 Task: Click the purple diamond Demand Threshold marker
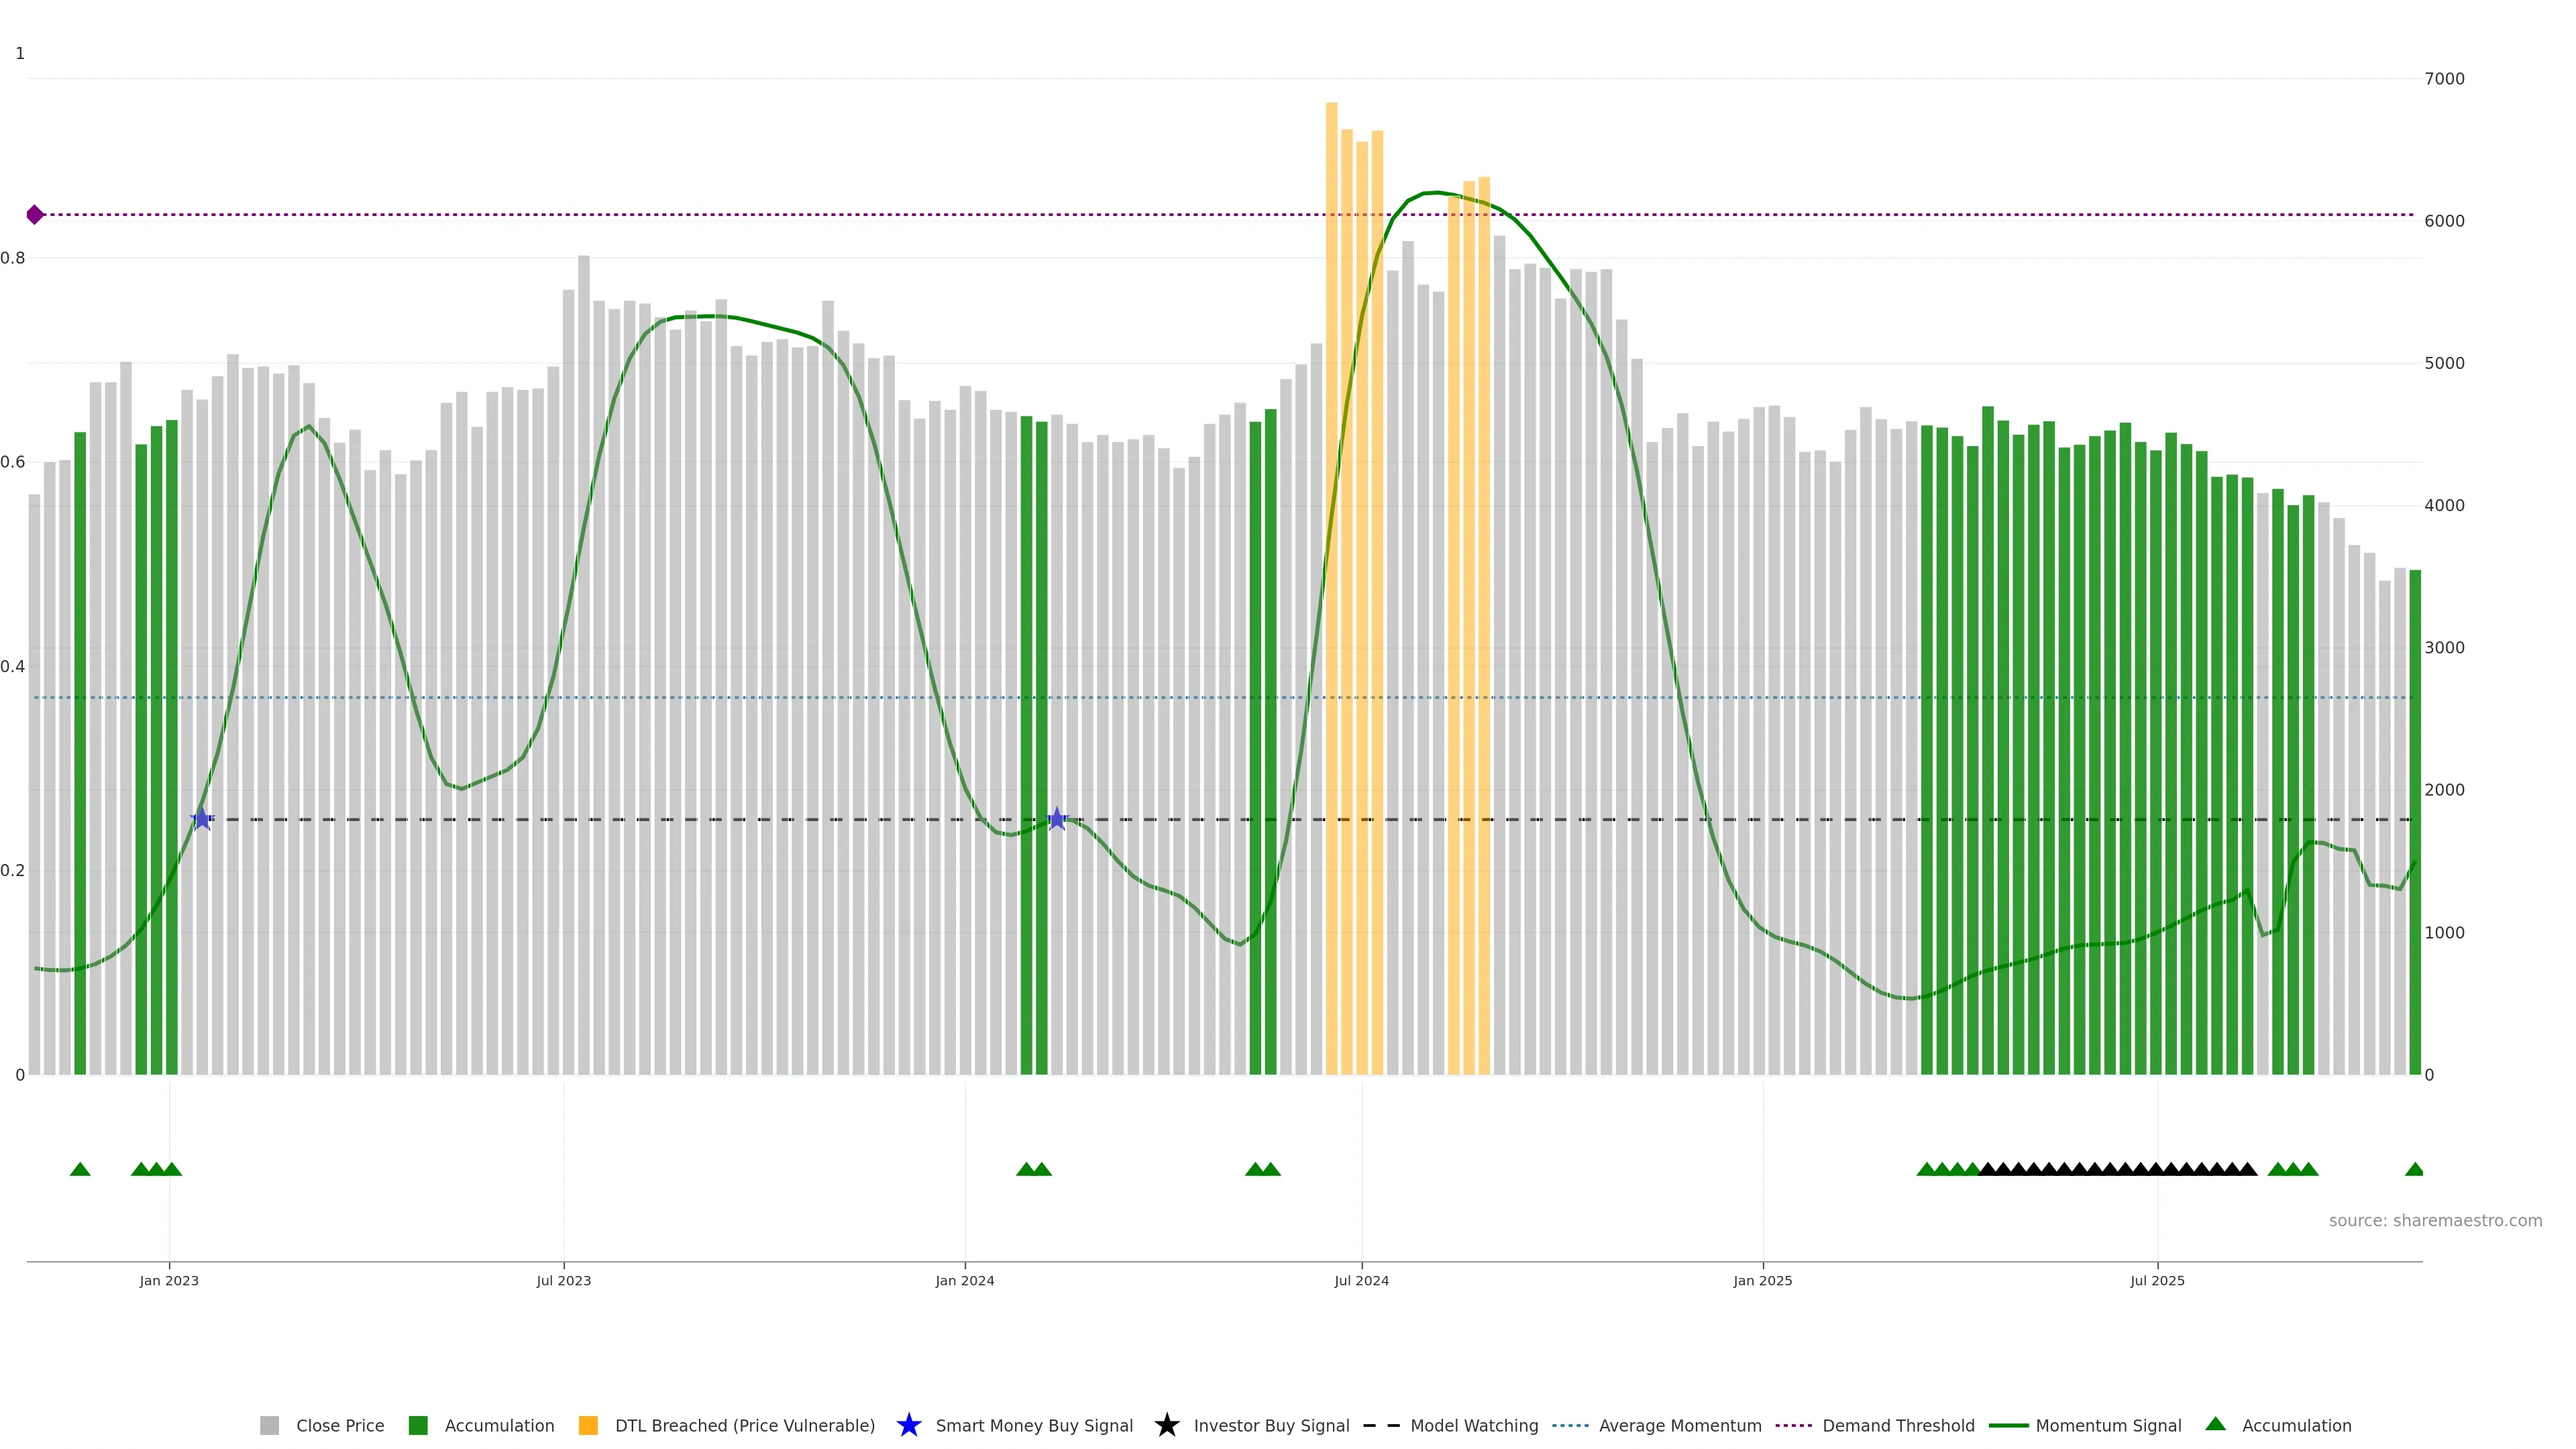click(35, 215)
